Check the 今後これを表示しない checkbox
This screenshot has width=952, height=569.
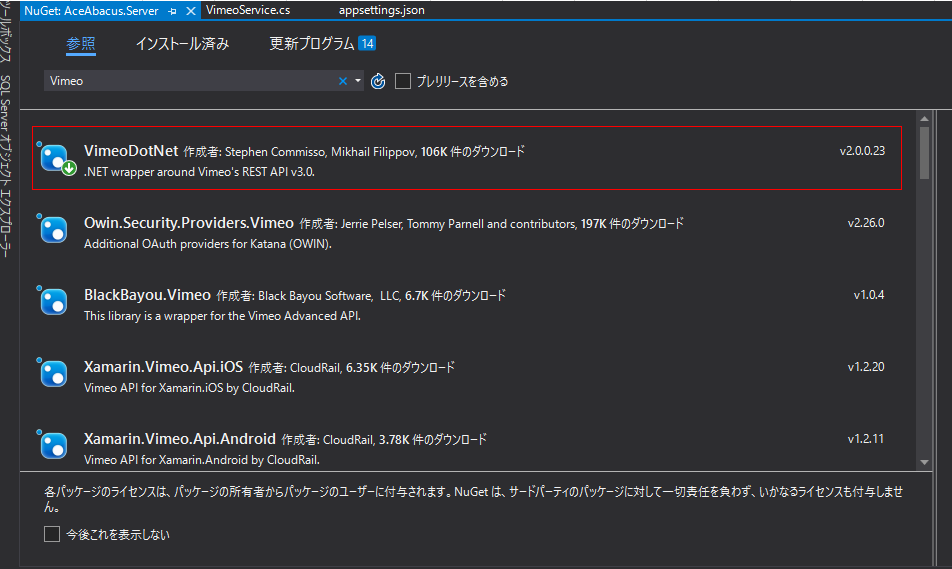52,534
